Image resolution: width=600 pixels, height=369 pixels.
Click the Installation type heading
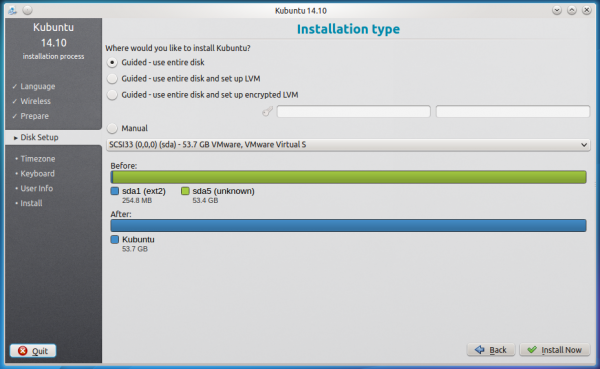[x=348, y=29]
